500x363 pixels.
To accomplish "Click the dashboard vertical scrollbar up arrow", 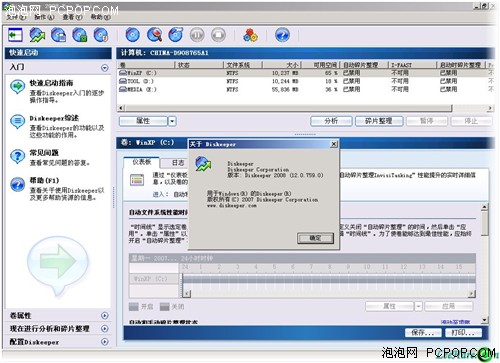I will point(485,207).
